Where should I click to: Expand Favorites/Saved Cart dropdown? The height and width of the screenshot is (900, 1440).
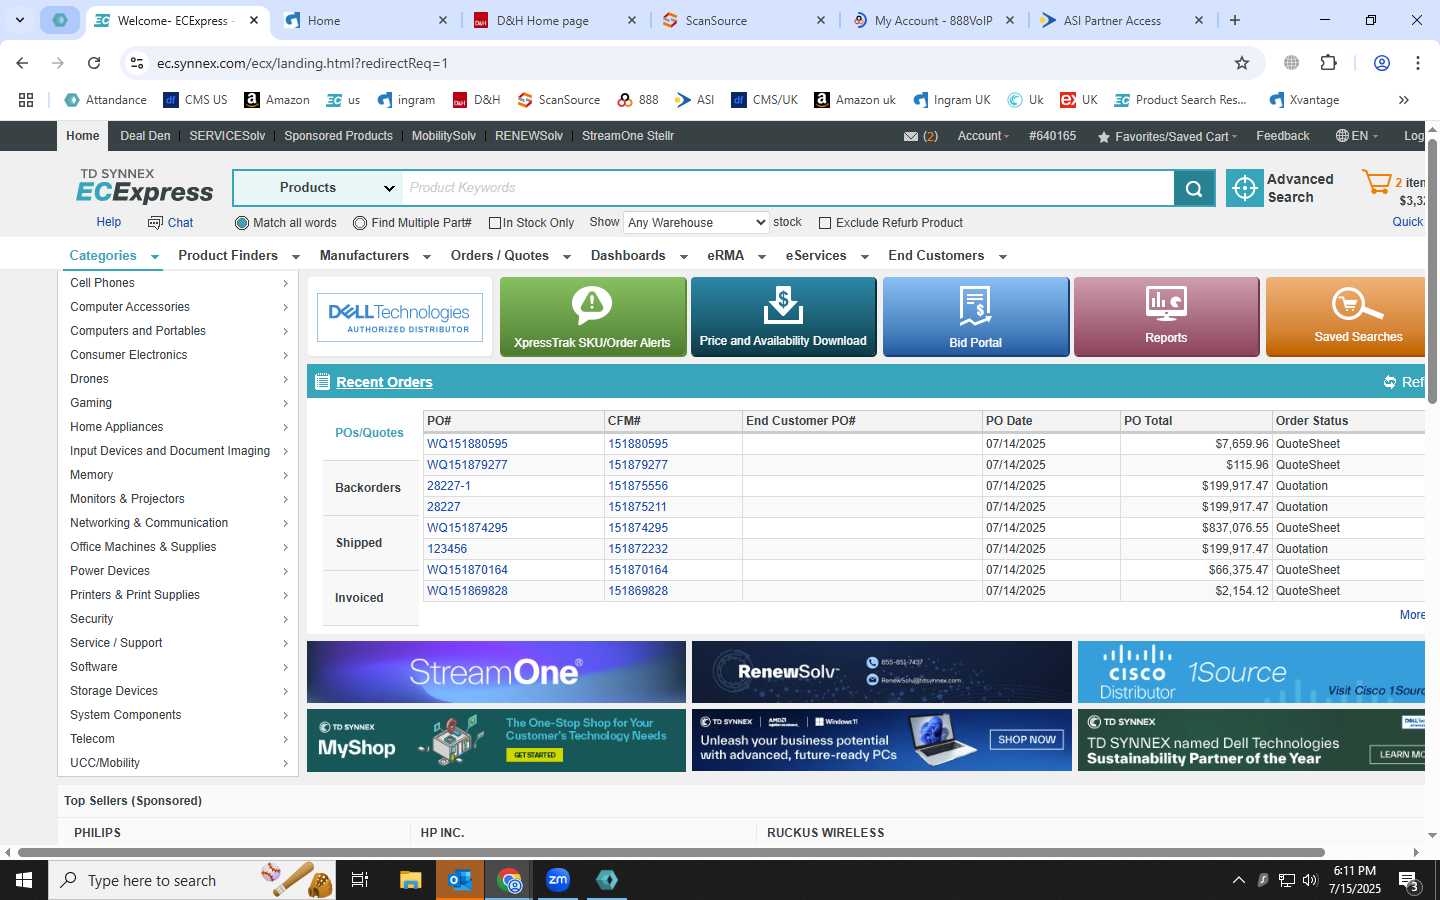click(x=1167, y=137)
